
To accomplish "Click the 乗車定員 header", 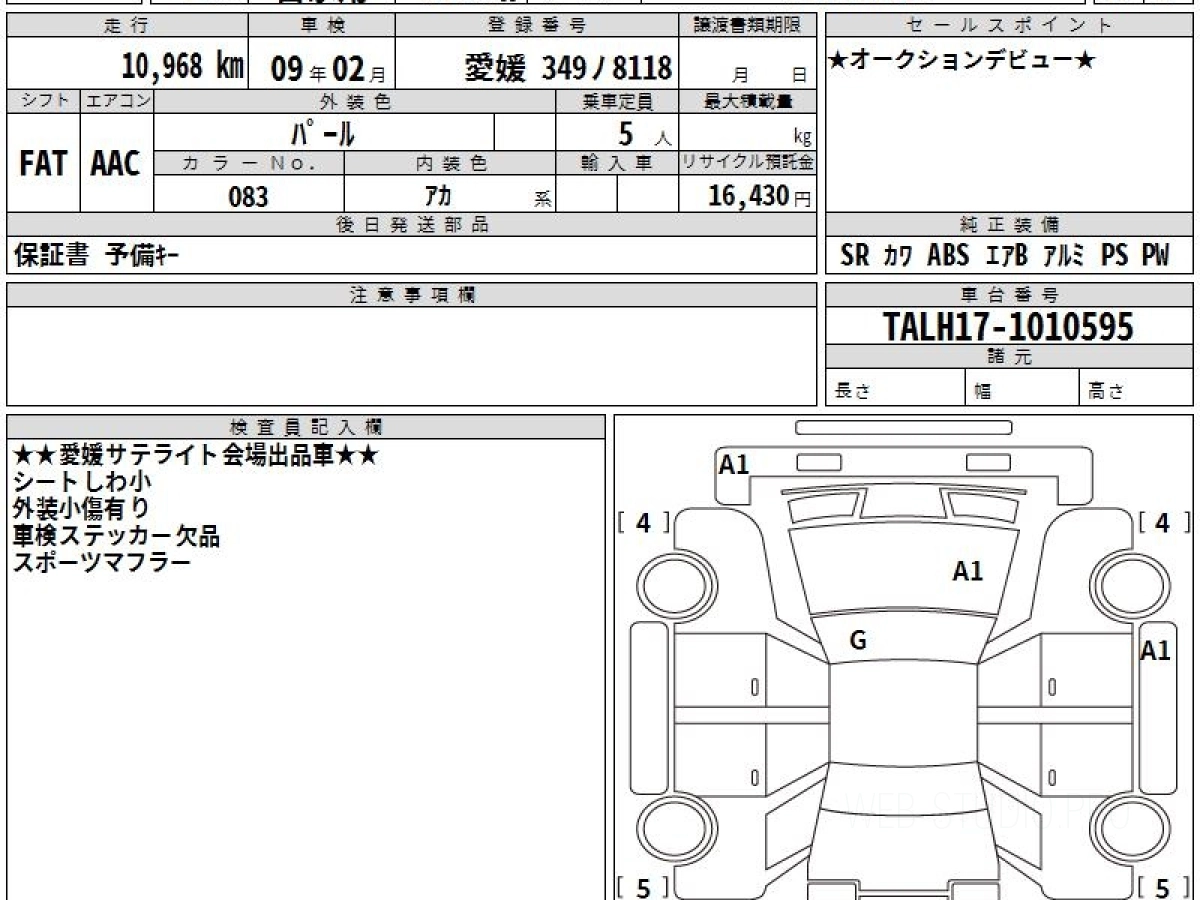I will click(x=617, y=101).
